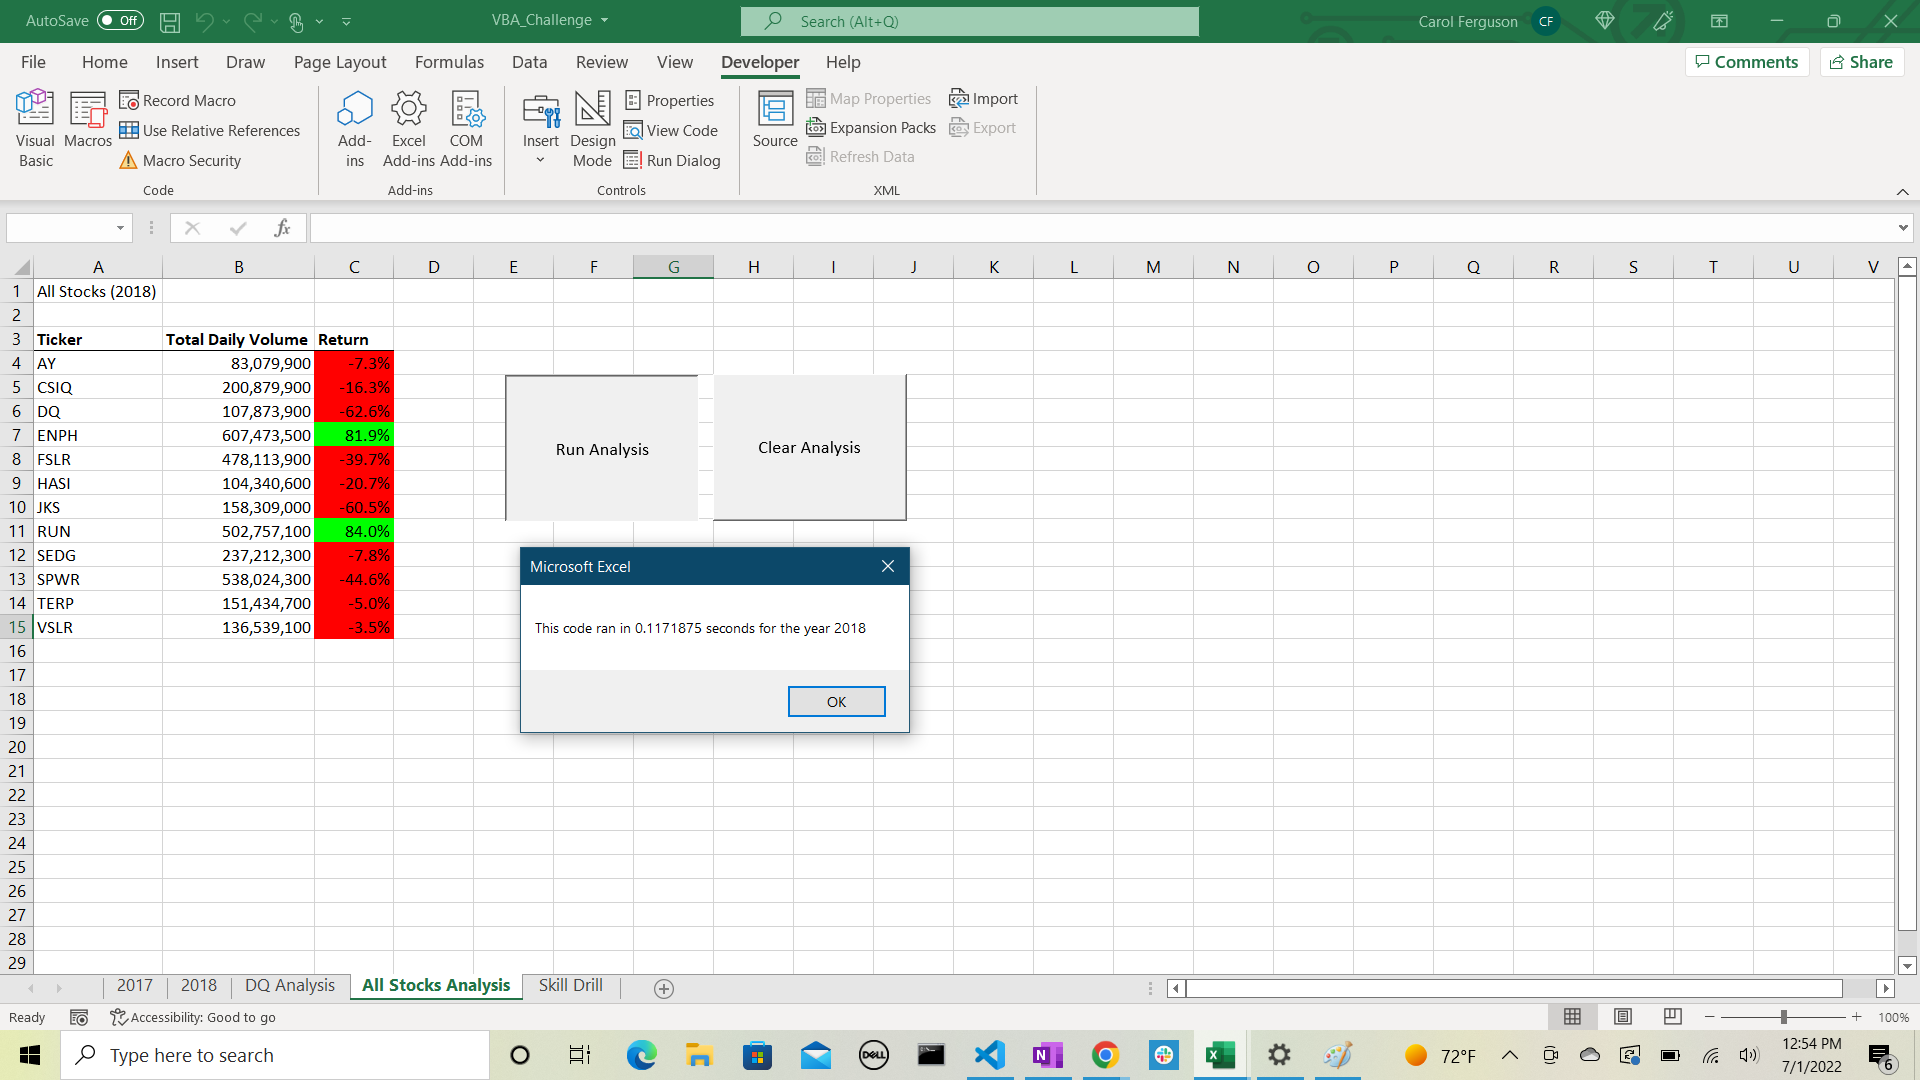1920x1080 pixels.
Task: Toggle AutoSave switch
Action: click(x=121, y=20)
